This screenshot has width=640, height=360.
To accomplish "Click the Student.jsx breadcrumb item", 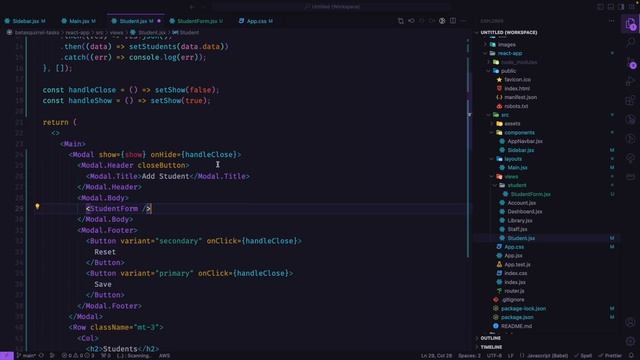I will (x=151, y=32).
